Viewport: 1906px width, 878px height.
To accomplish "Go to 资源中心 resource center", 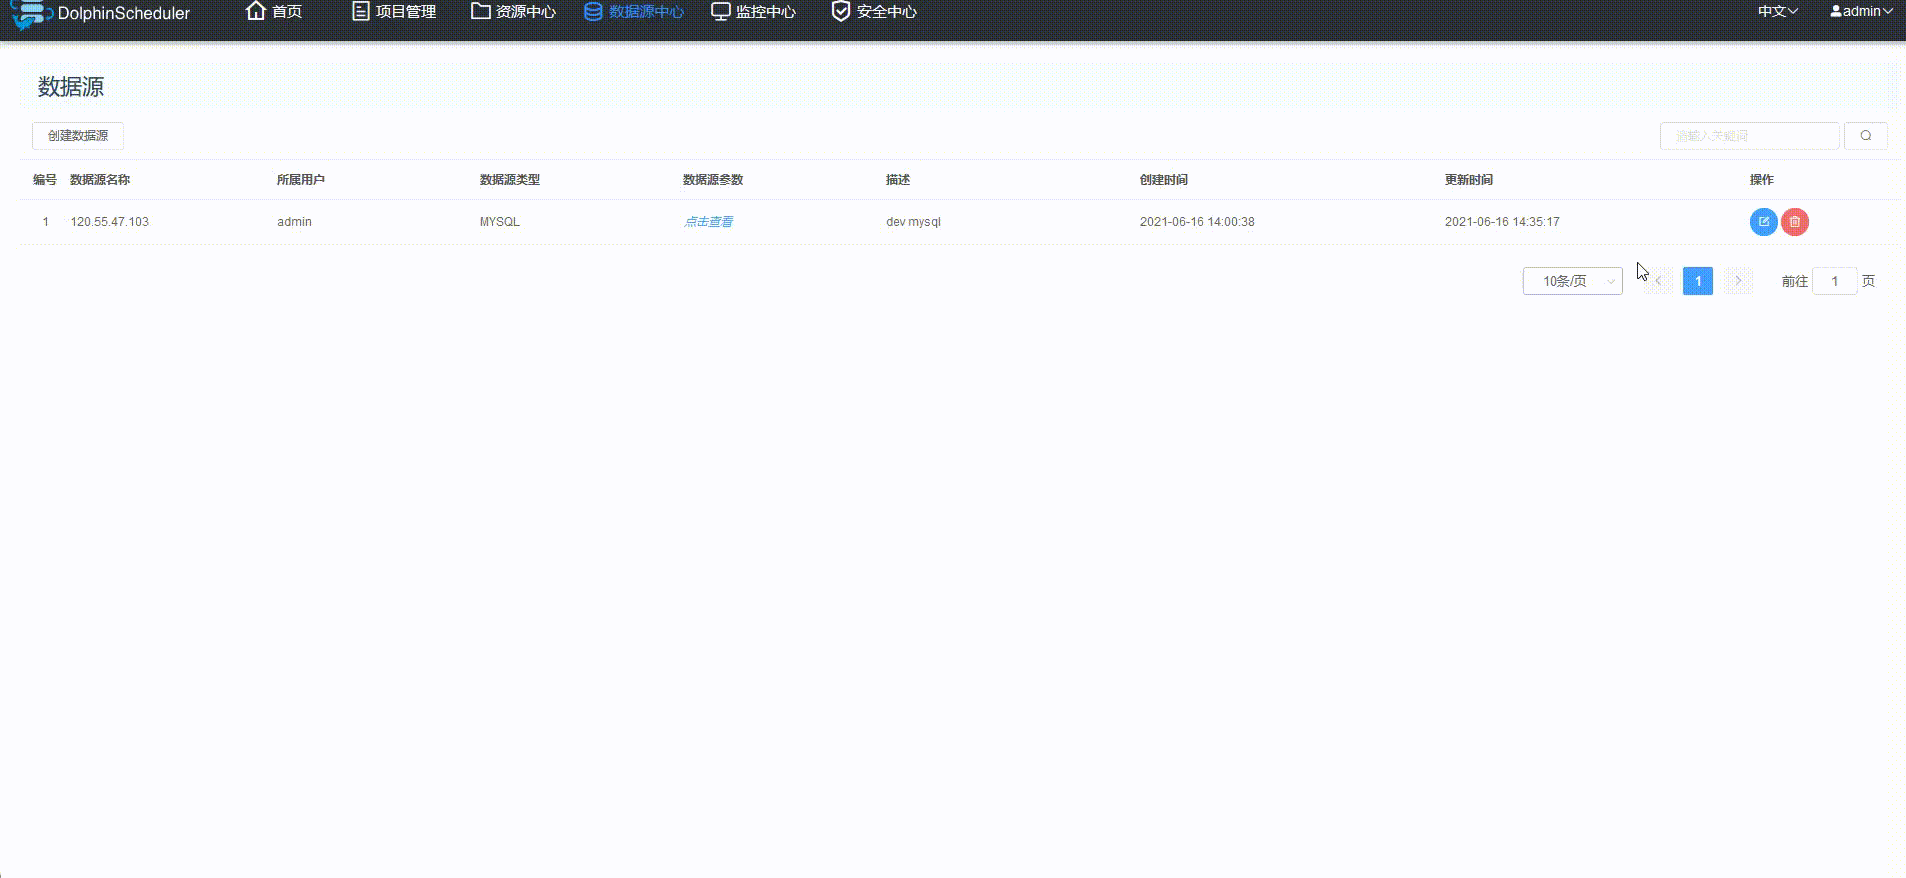I will (x=513, y=12).
